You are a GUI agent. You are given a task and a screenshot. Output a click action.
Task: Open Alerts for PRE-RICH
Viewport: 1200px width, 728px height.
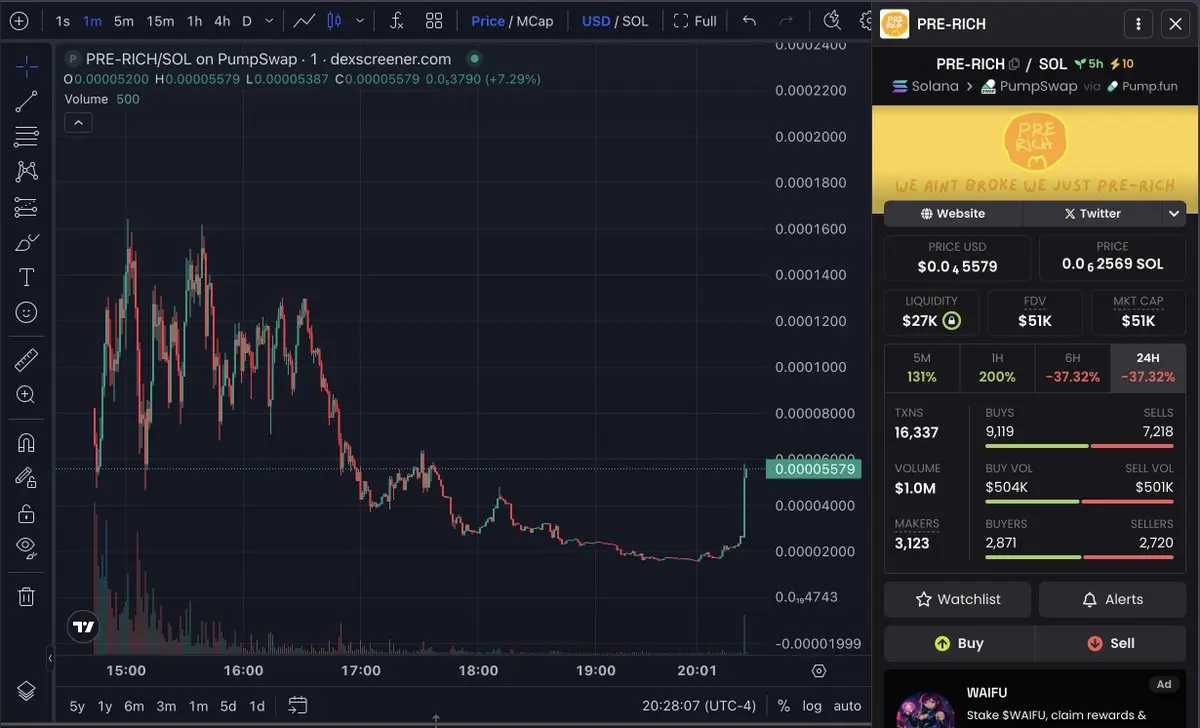coord(1112,599)
